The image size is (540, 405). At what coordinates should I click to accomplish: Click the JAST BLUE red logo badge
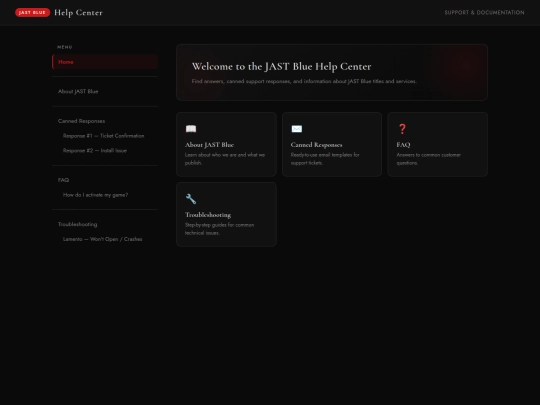tap(32, 12)
